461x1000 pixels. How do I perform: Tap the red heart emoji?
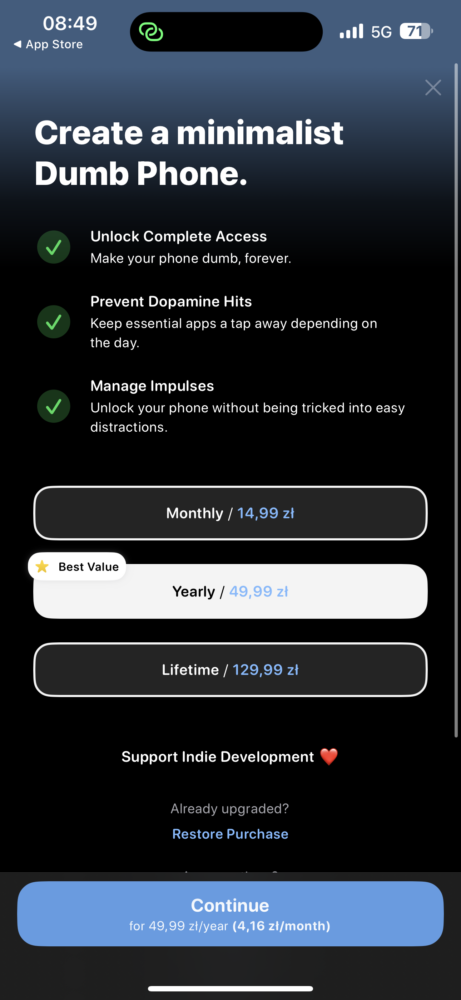click(328, 757)
